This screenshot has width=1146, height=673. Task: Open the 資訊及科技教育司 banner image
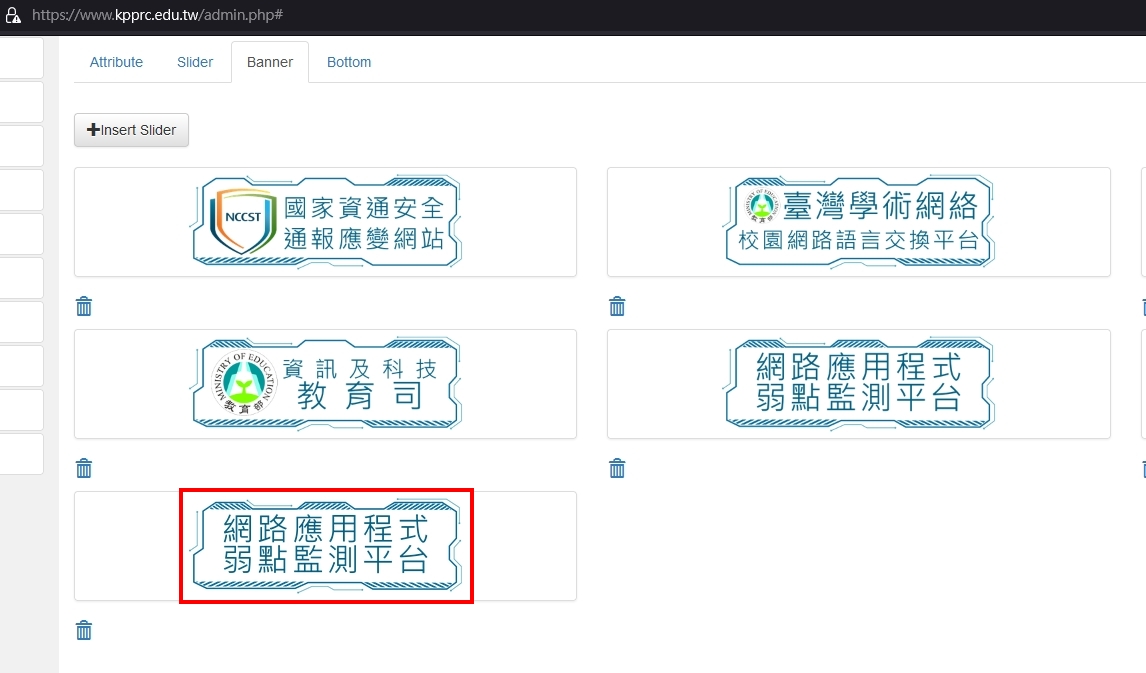point(325,384)
